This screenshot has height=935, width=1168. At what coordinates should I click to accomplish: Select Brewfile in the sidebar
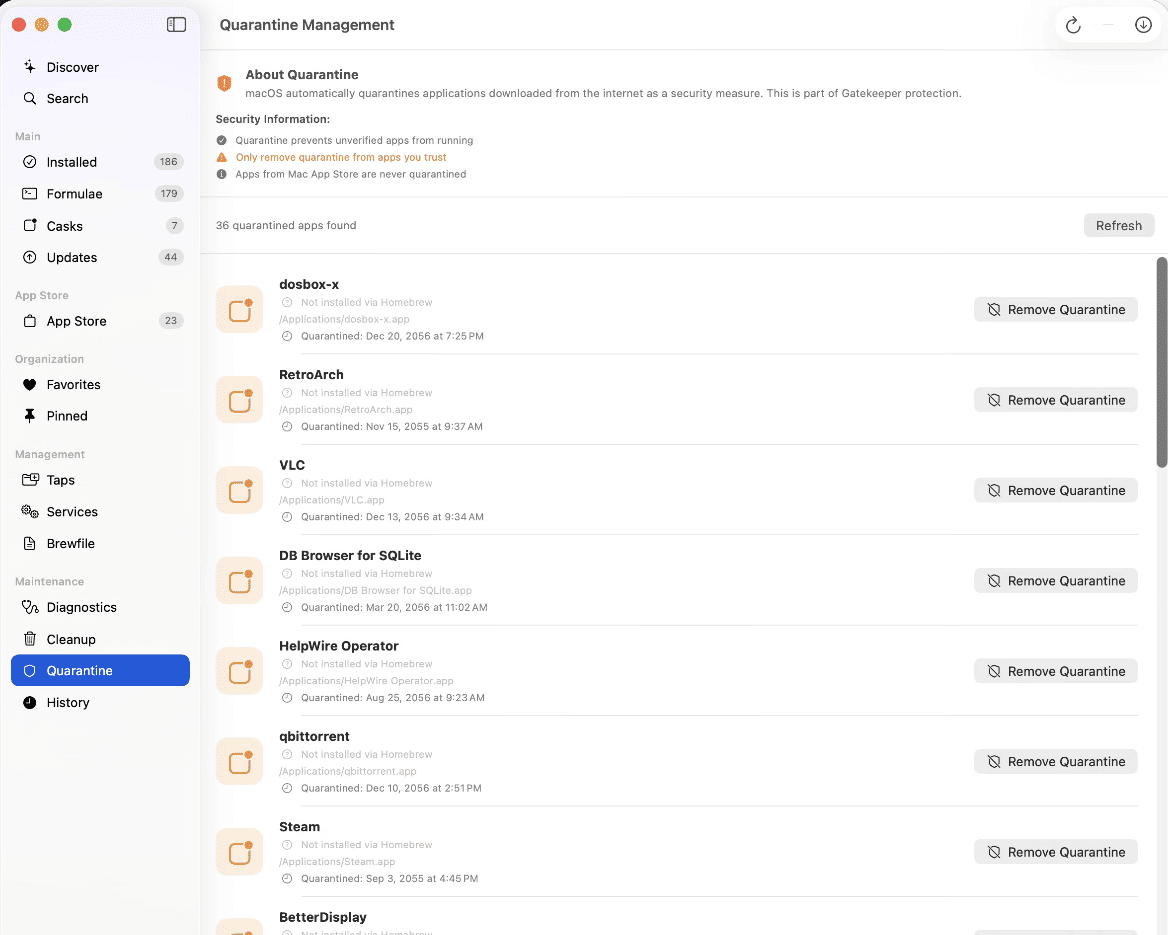click(70, 544)
